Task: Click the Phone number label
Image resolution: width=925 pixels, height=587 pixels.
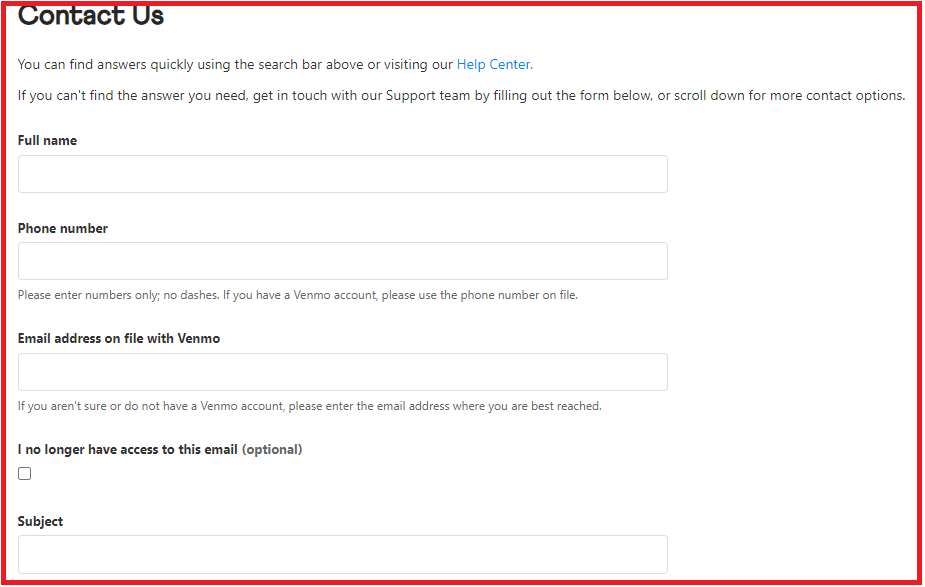Action: (63, 228)
